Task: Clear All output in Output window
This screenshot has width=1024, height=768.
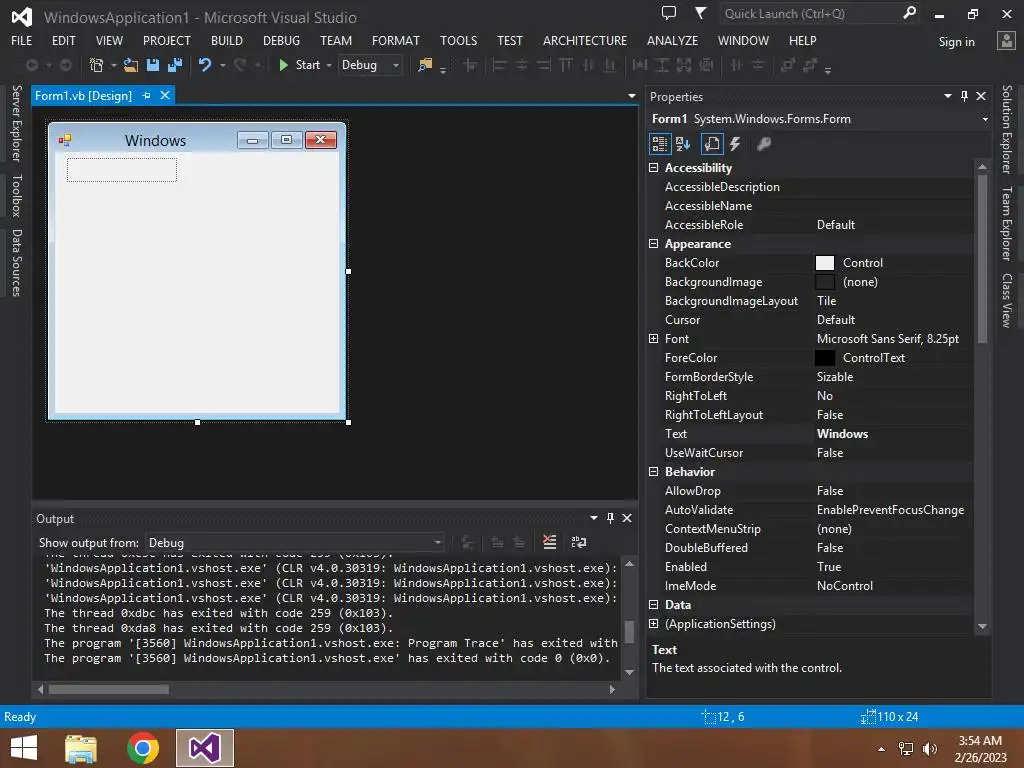Action: 550,541
